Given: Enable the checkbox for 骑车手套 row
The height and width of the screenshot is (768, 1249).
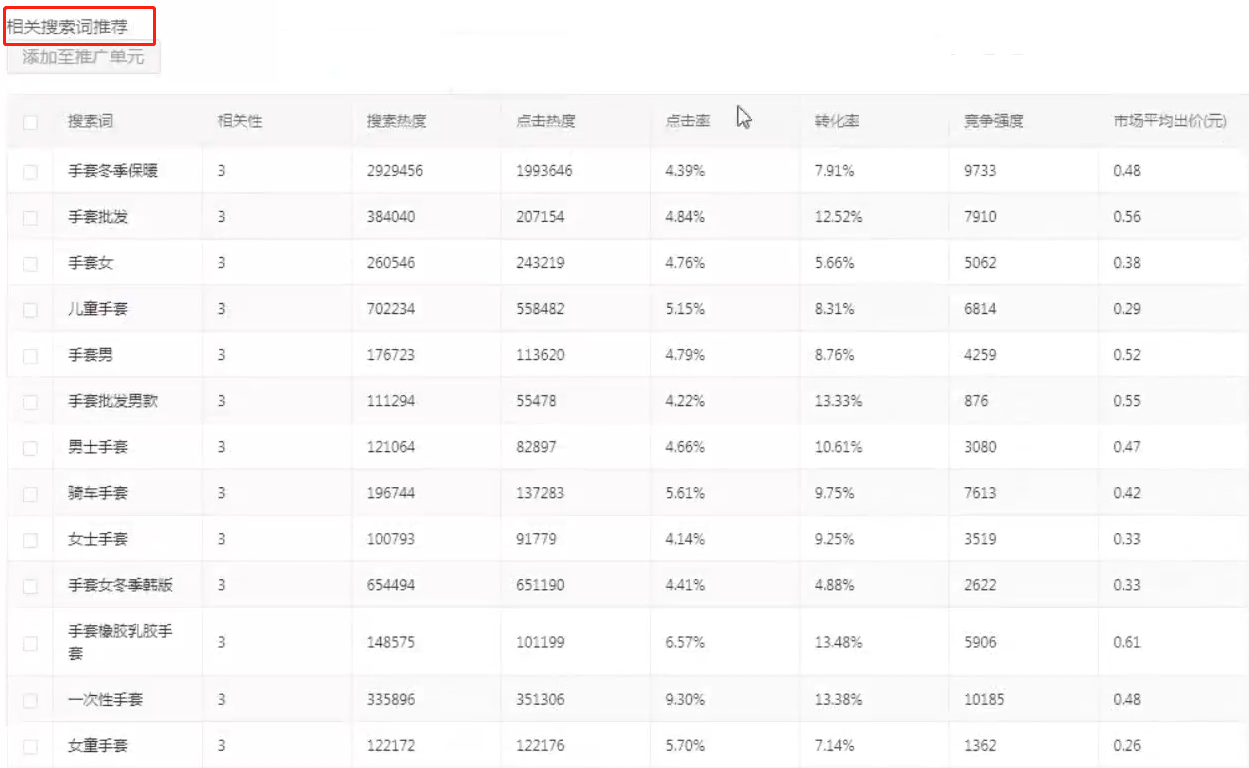Looking at the screenshot, I should tap(30, 494).
